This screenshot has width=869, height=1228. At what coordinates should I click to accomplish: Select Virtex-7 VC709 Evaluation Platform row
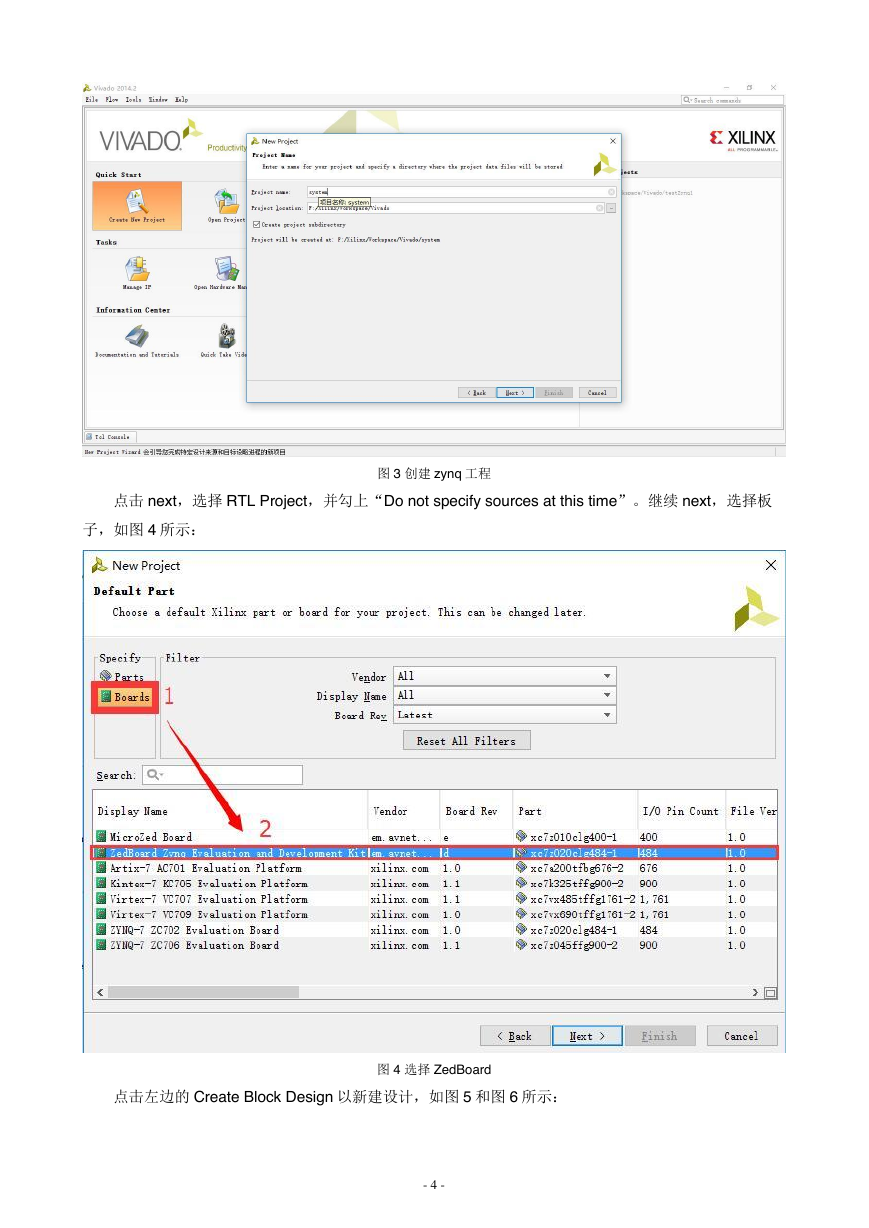[x=436, y=914]
